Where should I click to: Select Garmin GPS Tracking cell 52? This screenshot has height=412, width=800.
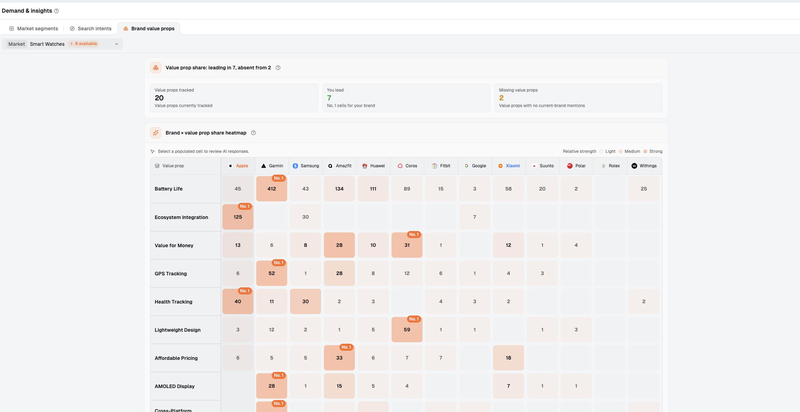pyautogui.click(x=271, y=273)
